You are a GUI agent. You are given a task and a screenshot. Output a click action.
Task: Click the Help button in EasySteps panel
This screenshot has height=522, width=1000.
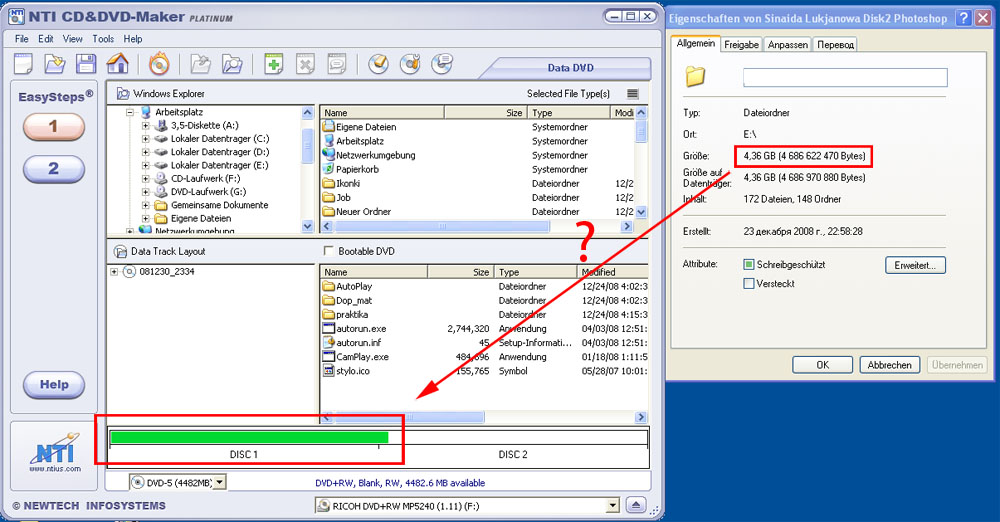(54, 385)
